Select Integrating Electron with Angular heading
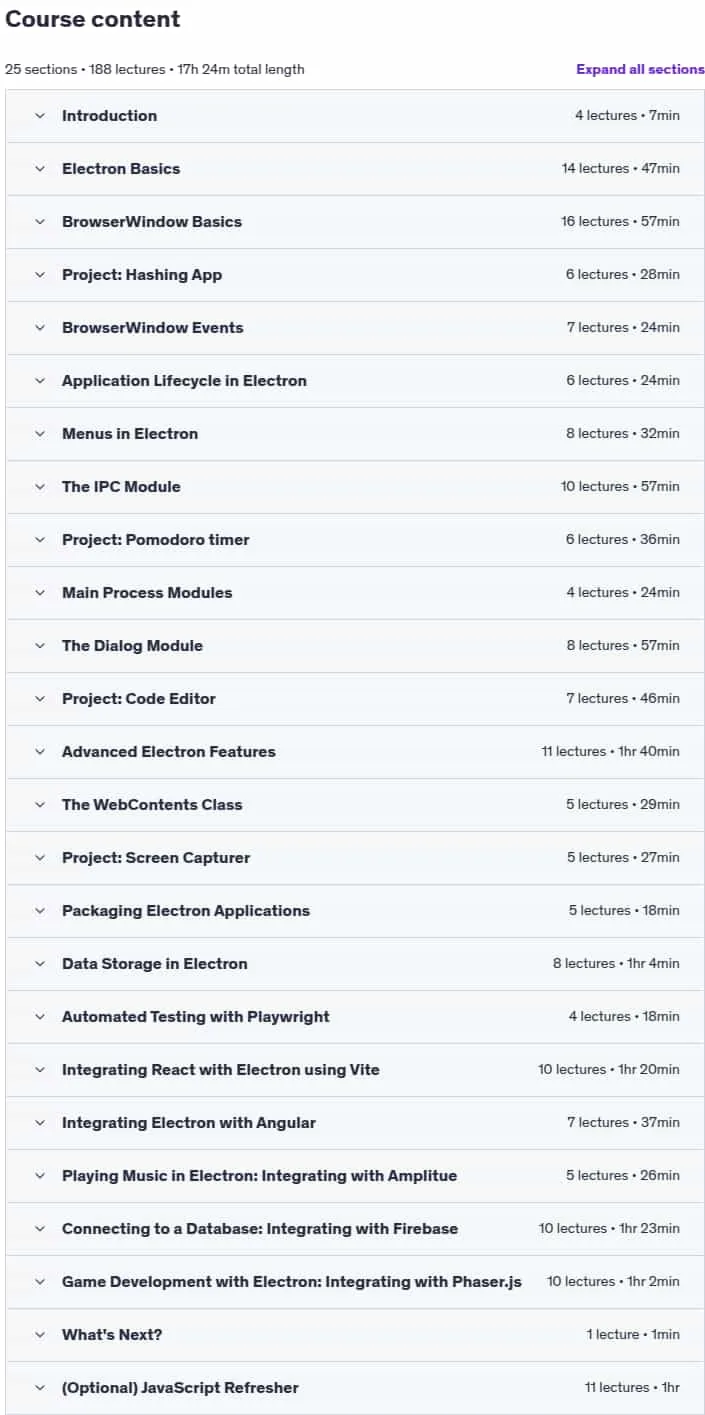 tap(189, 1123)
